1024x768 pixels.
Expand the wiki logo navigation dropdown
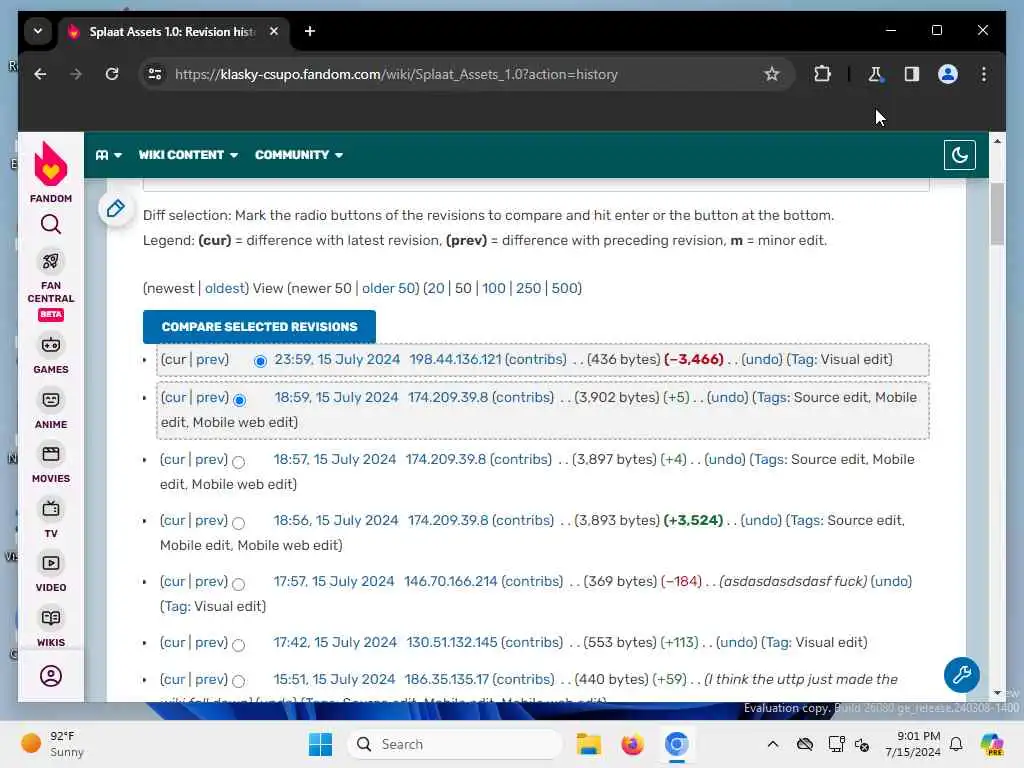pyautogui.click(x=108, y=155)
